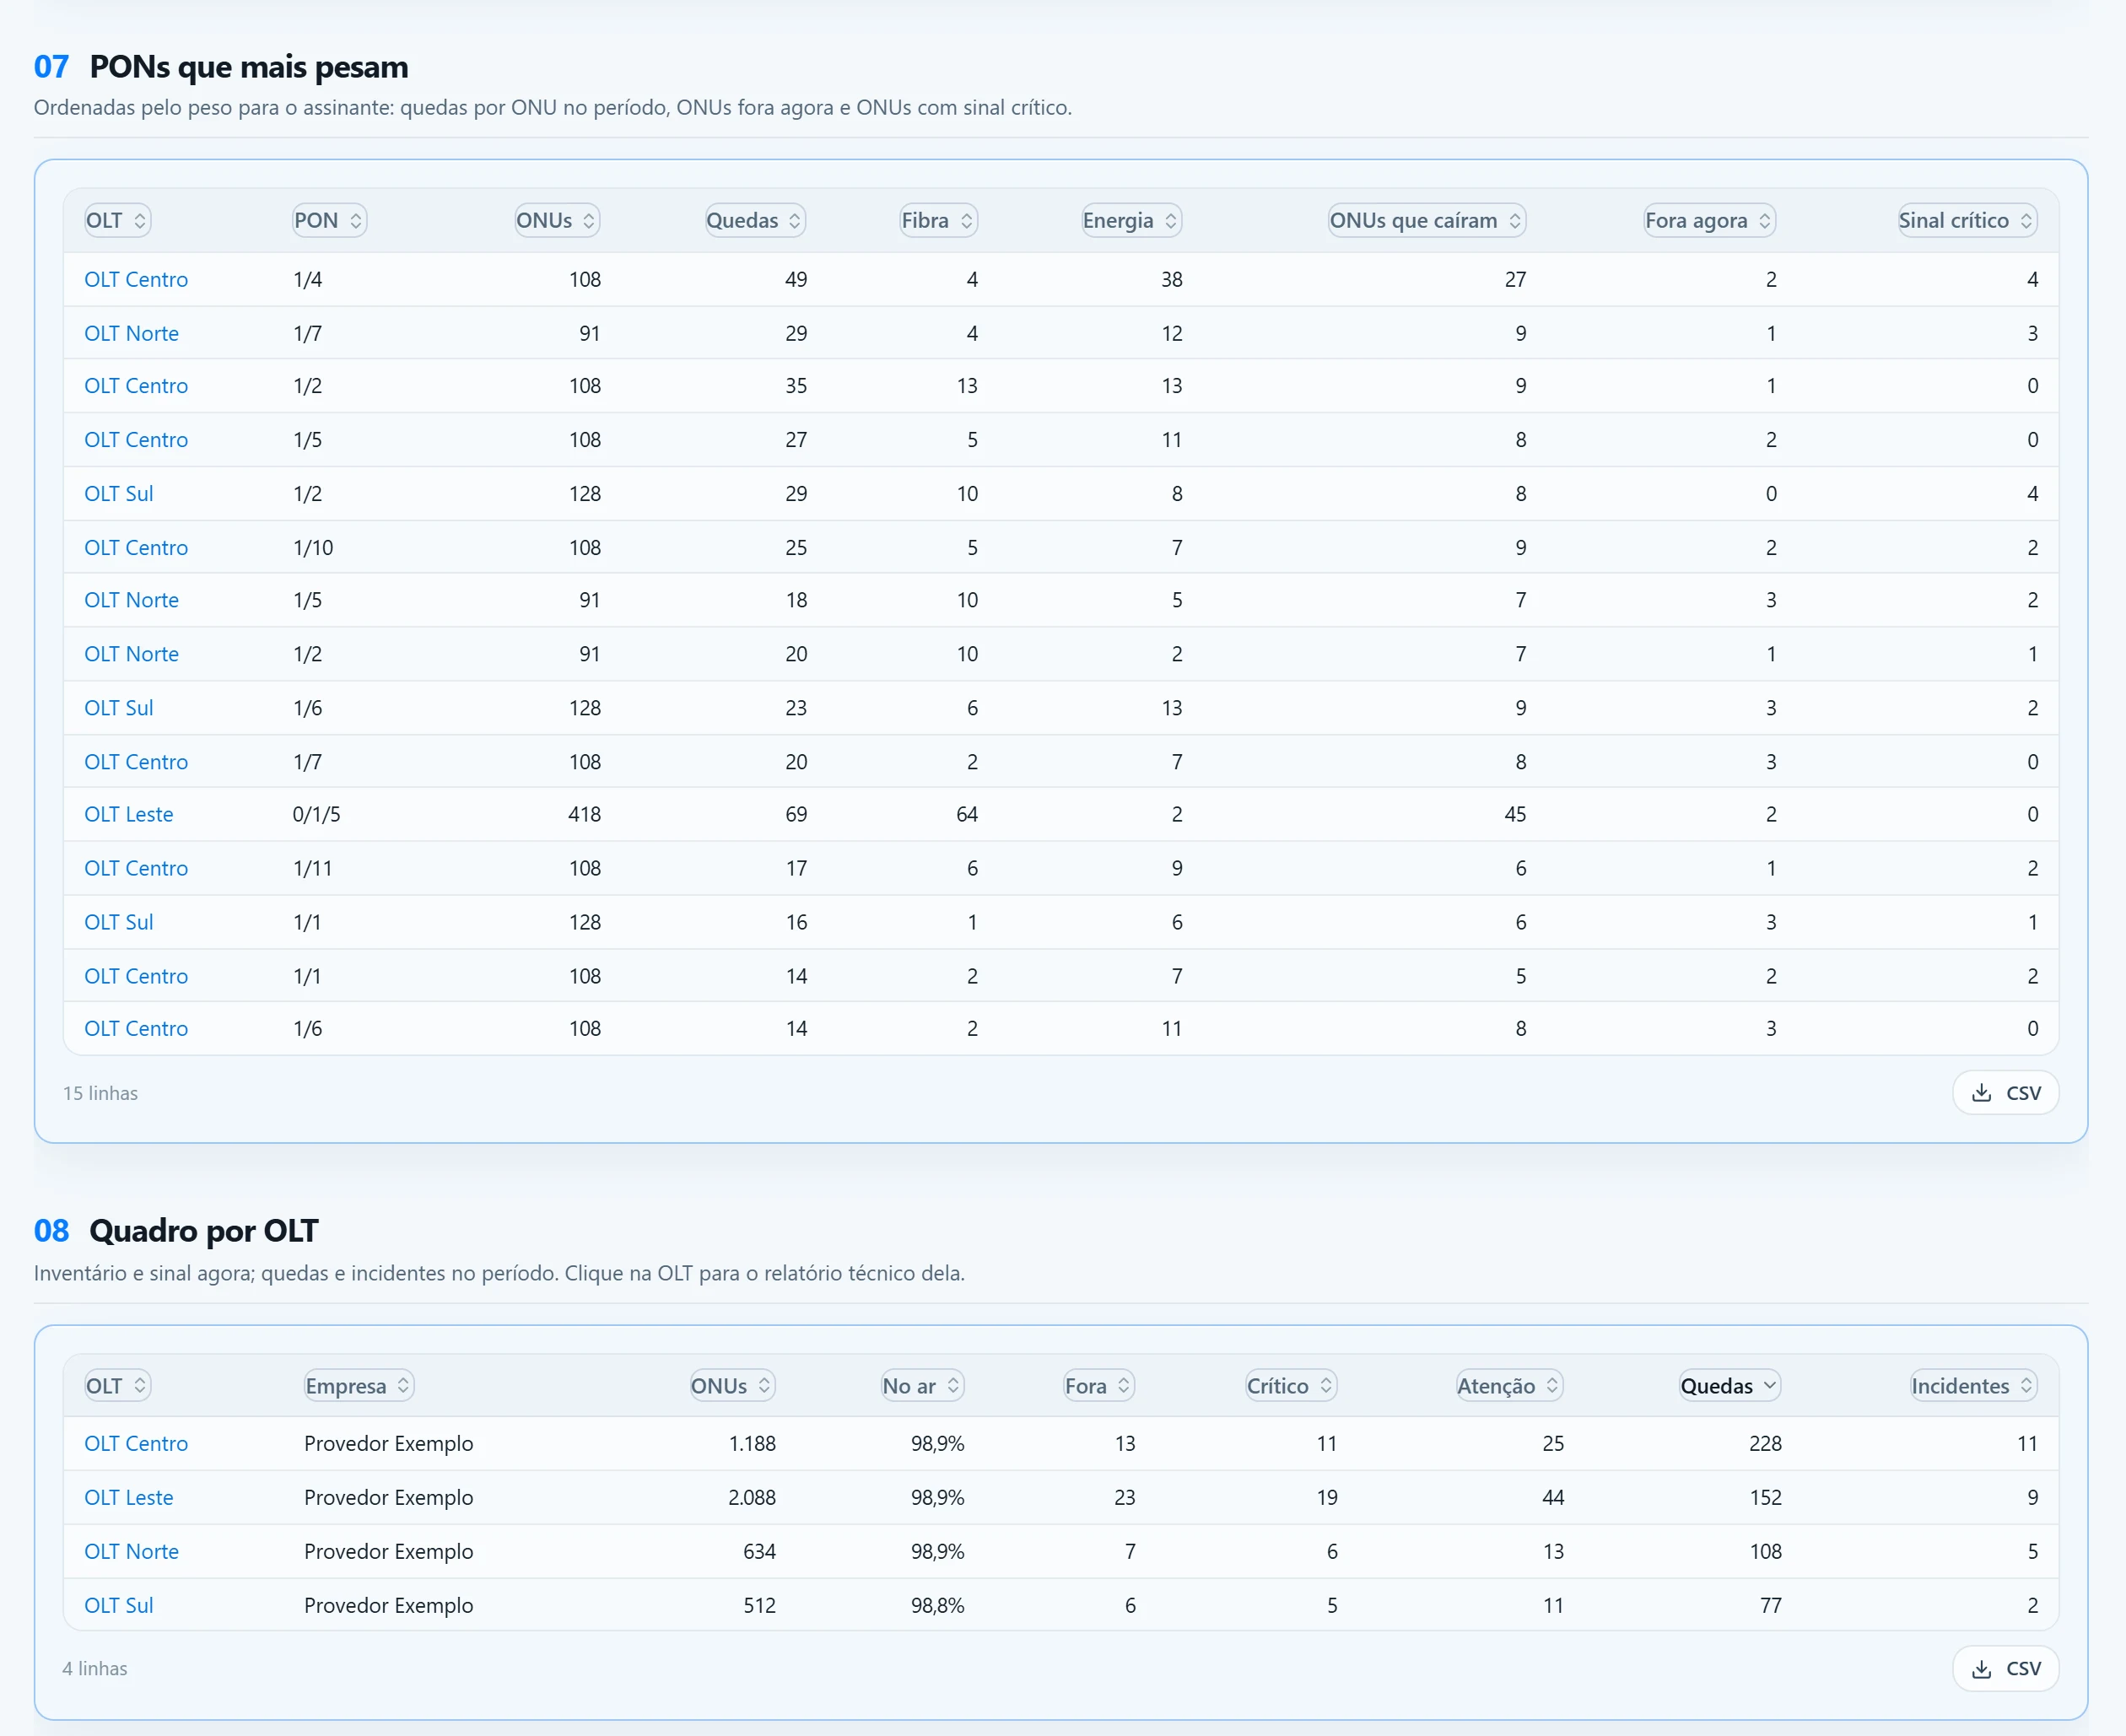Screen dimensions: 2126x1736
Task: Download Quadro por OLT table as CSV
Action: tap(2005, 1669)
